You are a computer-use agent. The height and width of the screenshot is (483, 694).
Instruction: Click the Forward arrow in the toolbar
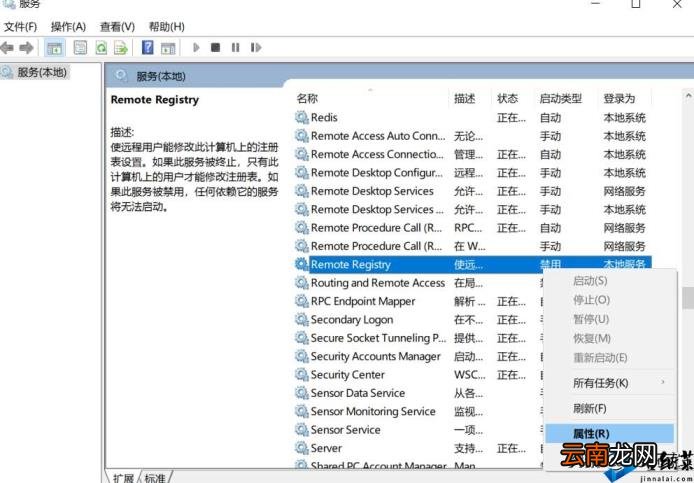[x=27, y=47]
